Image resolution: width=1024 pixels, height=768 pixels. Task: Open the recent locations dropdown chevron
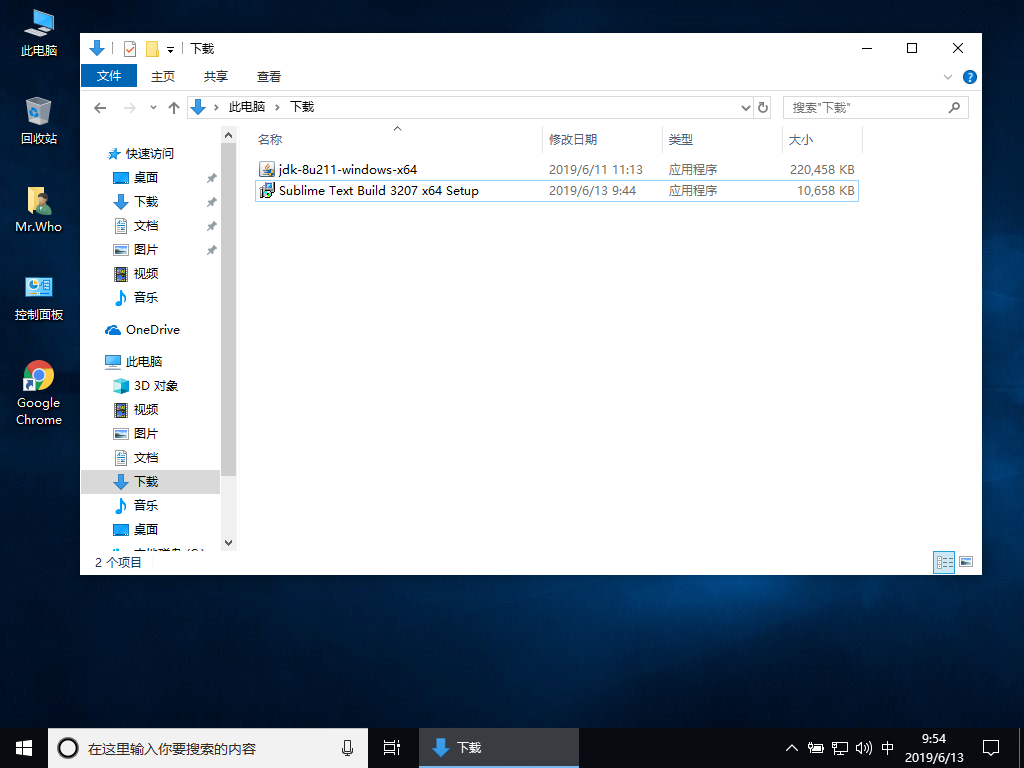(153, 108)
